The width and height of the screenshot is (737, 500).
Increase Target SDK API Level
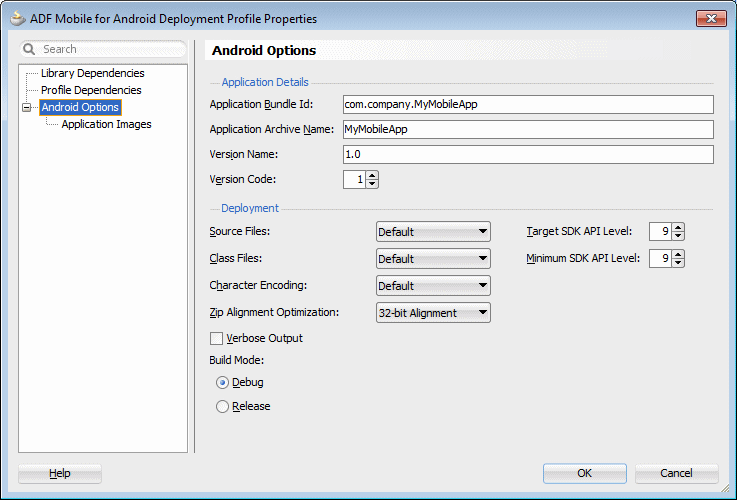(678, 227)
